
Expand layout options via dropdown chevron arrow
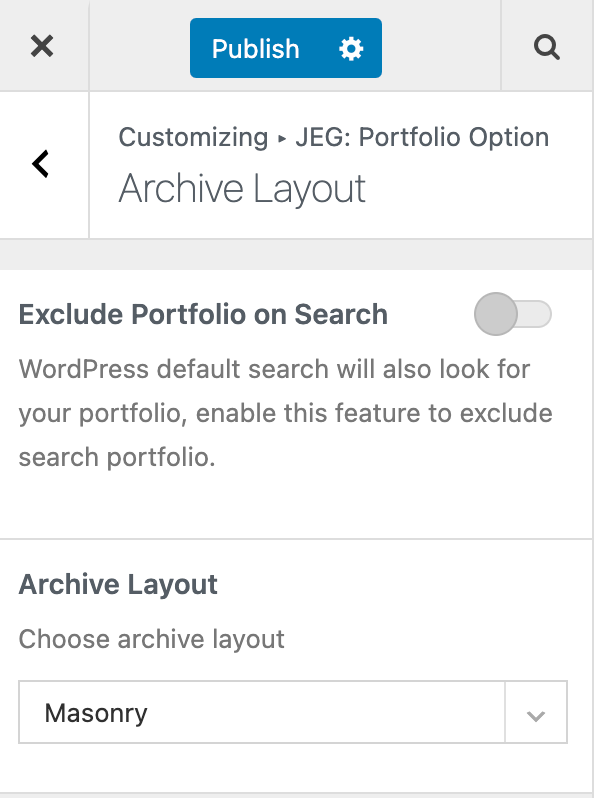[536, 716]
